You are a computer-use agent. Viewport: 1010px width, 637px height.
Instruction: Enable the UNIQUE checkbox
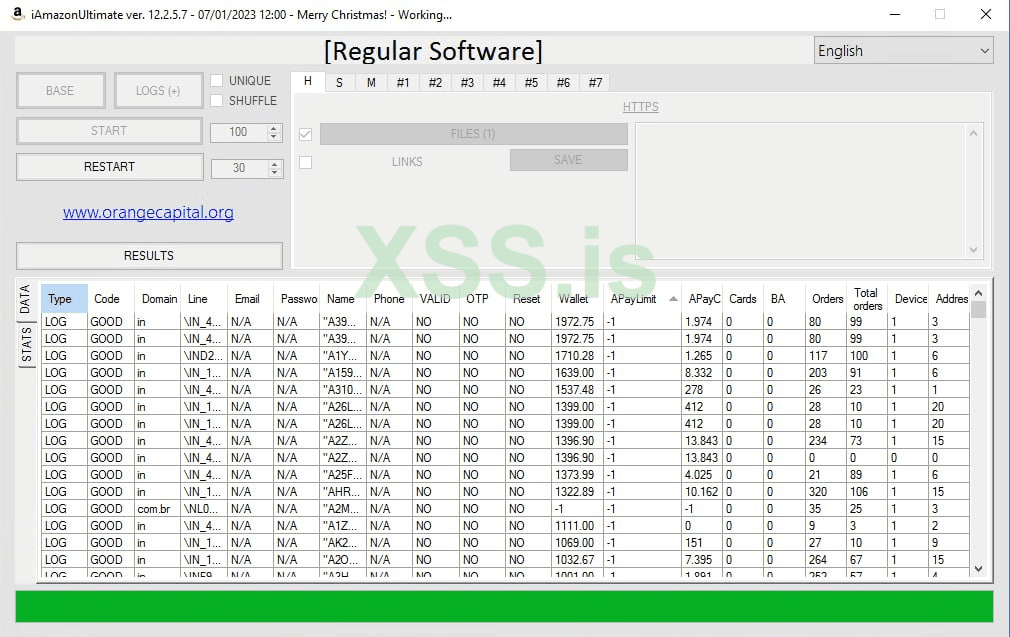click(217, 81)
